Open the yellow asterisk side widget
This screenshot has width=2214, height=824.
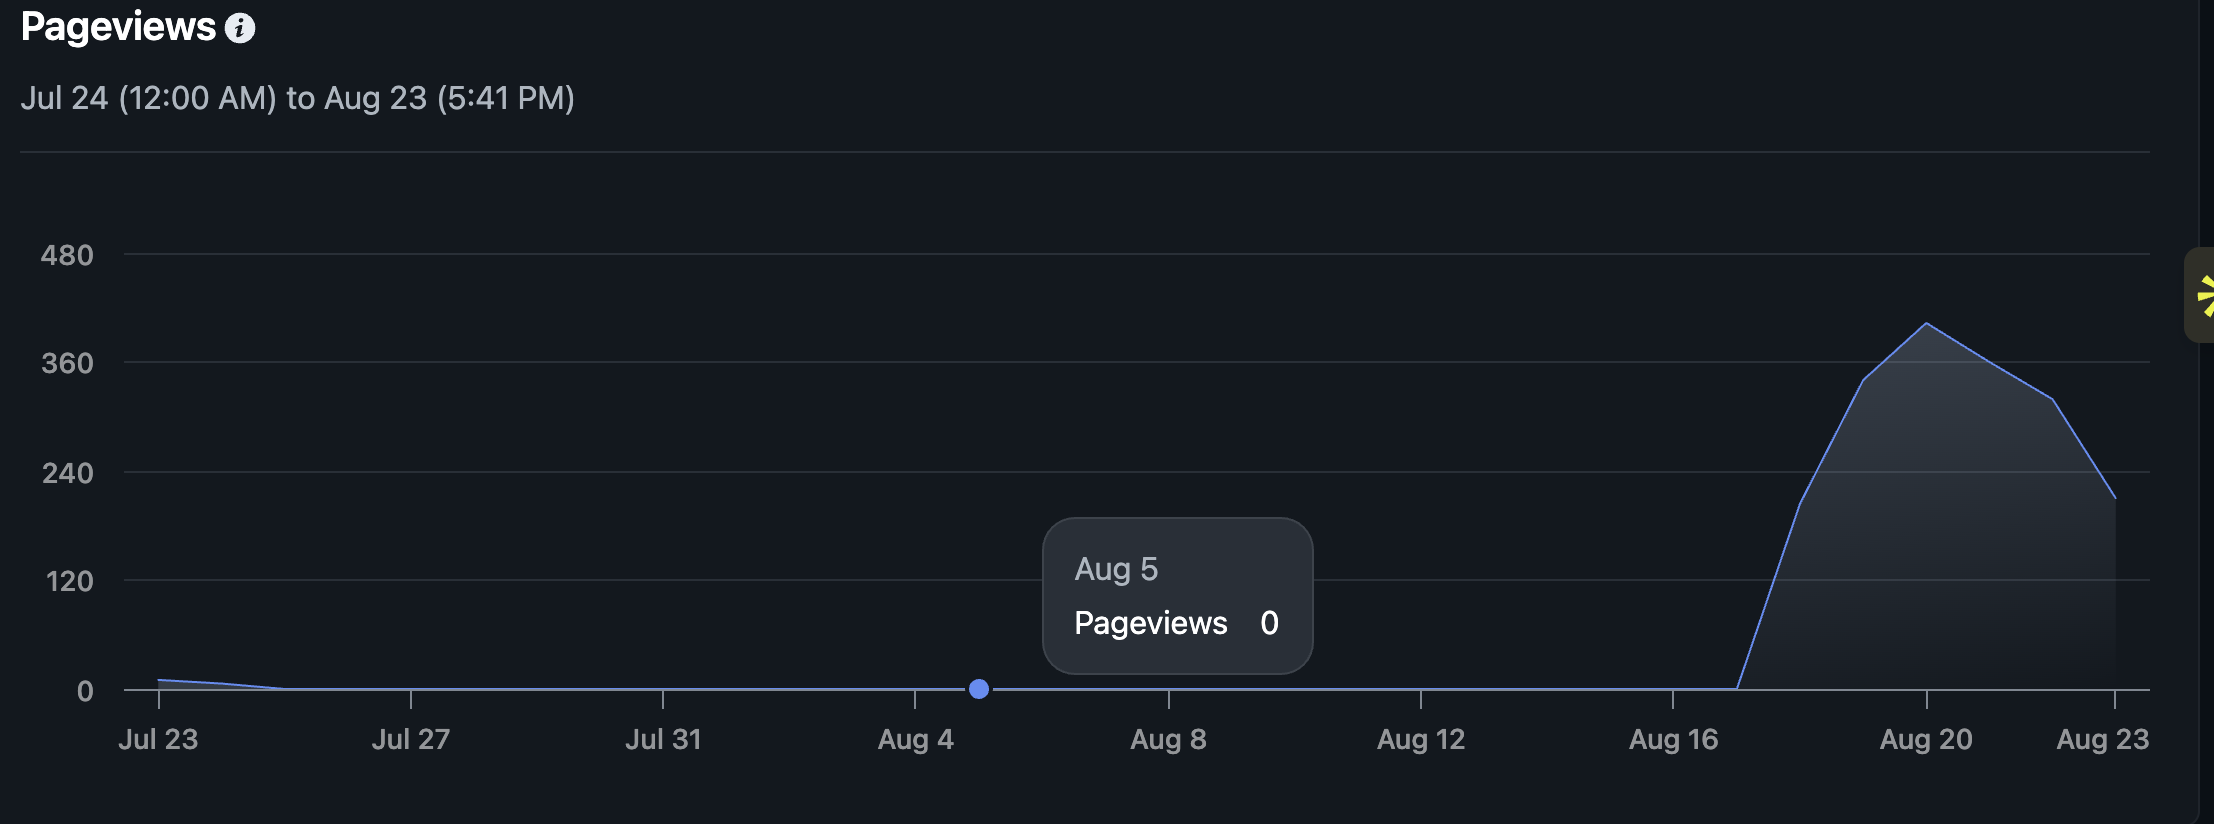(2201, 295)
